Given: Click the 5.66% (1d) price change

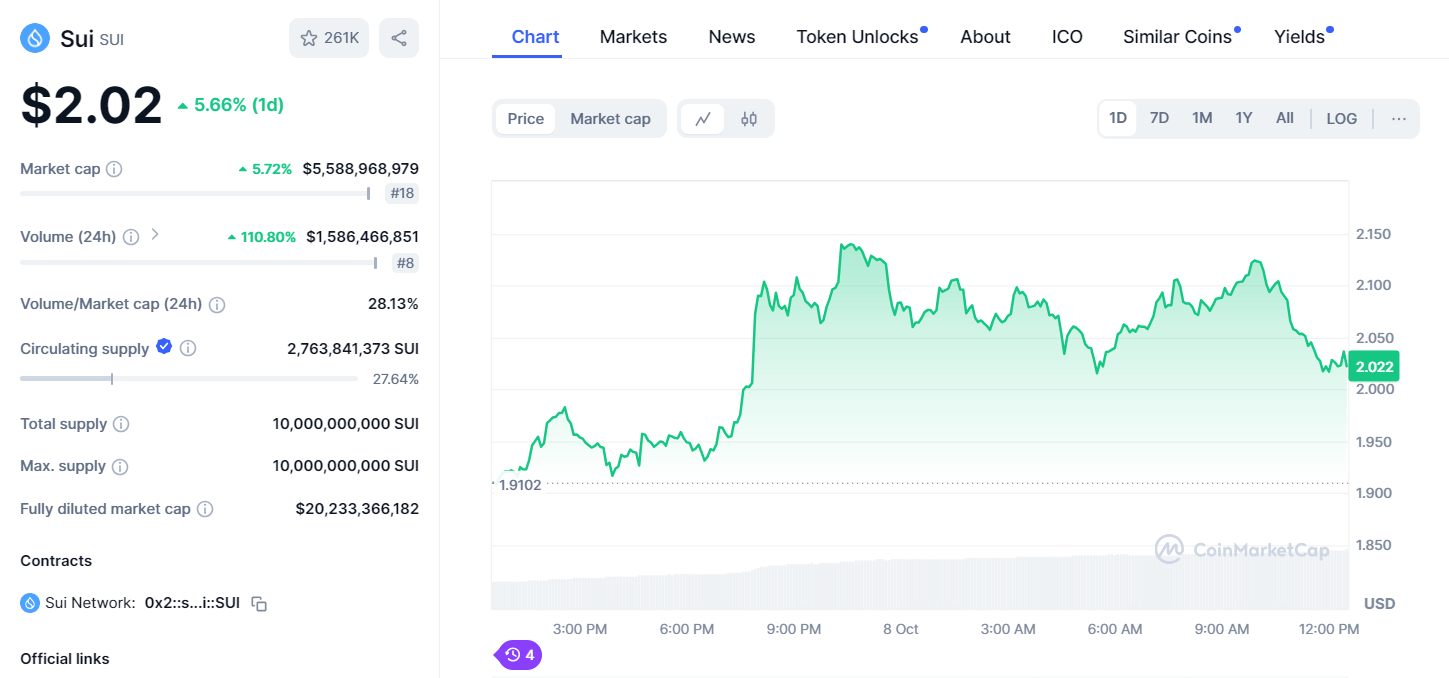Looking at the screenshot, I should pos(231,105).
